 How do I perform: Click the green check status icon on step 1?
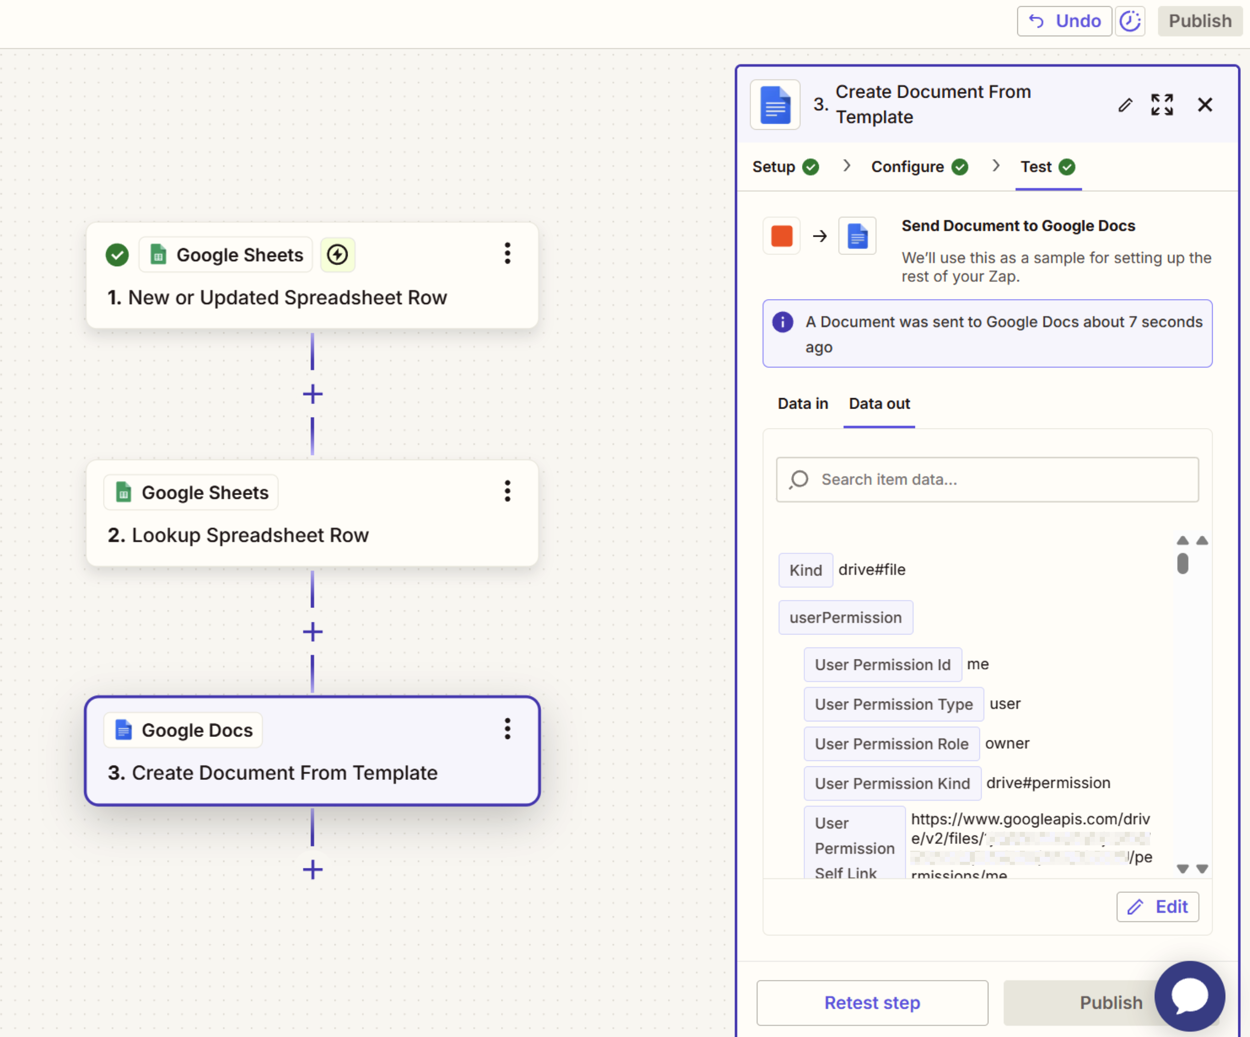pyautogui.click(x=117, y=255)
